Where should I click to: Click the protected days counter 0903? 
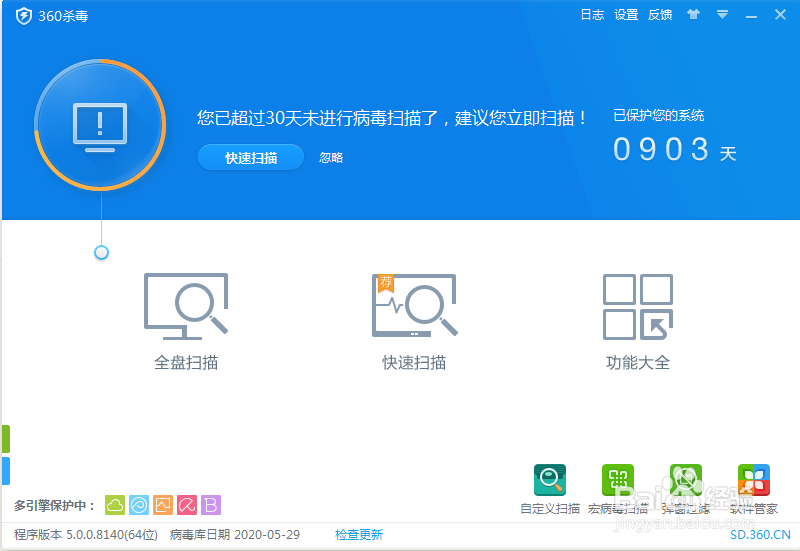(x=662, y=149)
